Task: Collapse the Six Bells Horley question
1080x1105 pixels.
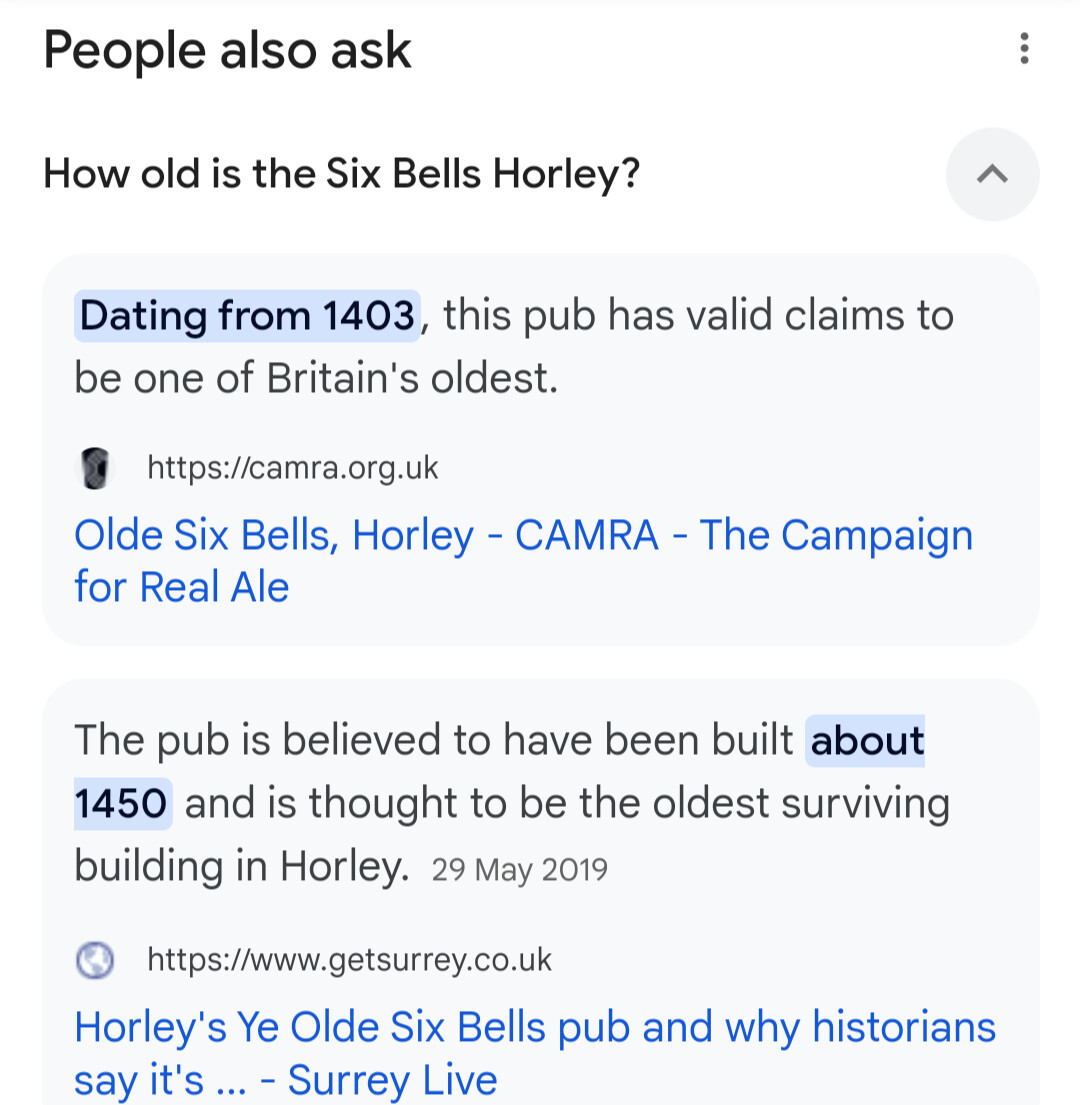Action: click(992, 174)
